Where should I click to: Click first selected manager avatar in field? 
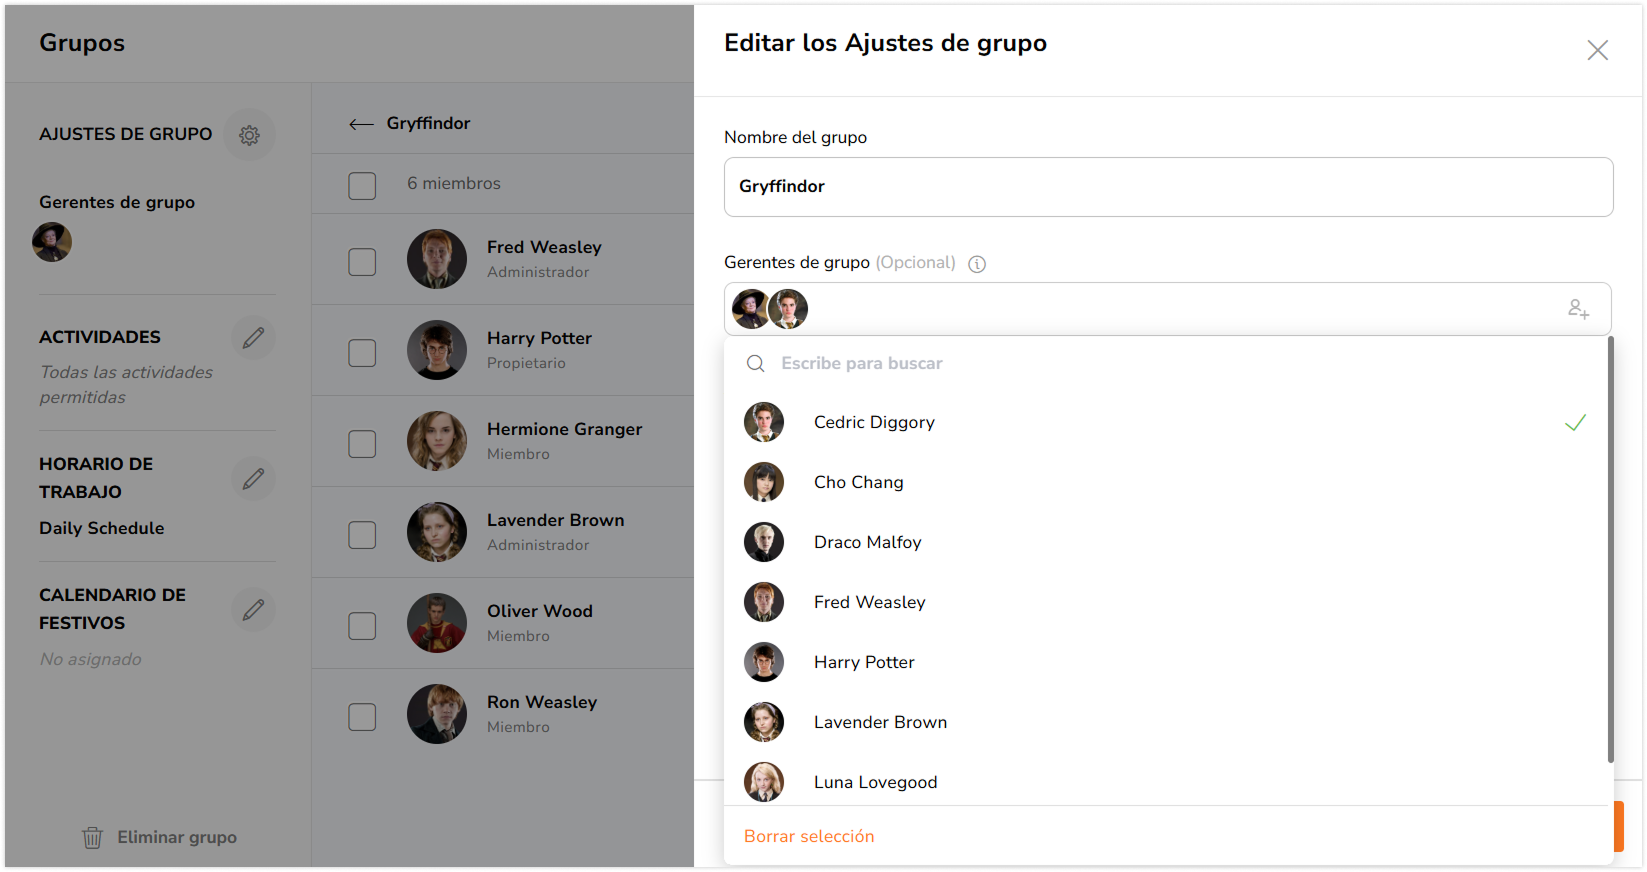[751, 309]
